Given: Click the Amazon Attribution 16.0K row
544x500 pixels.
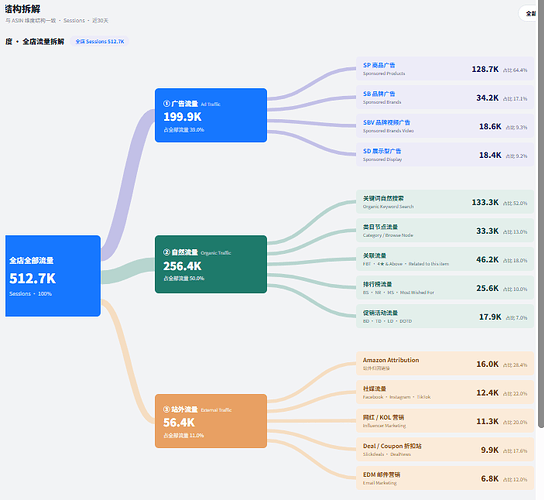Looking at the screenshot, I should click(x=445, y=364).
